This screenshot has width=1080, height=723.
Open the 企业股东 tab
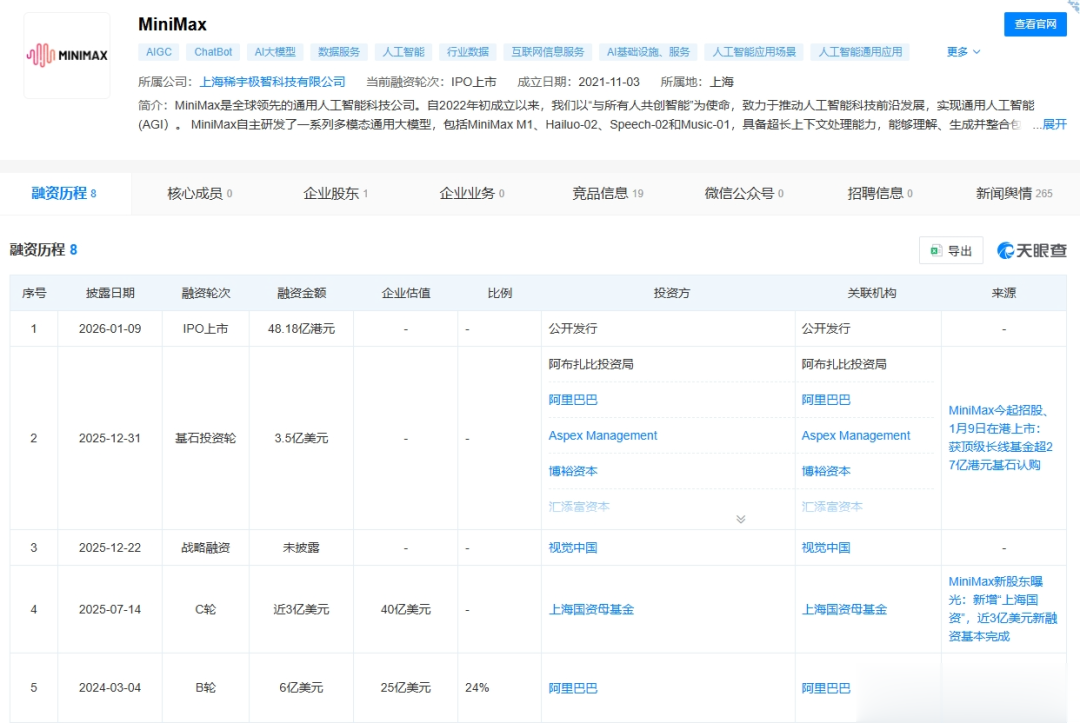click(335, 193)
